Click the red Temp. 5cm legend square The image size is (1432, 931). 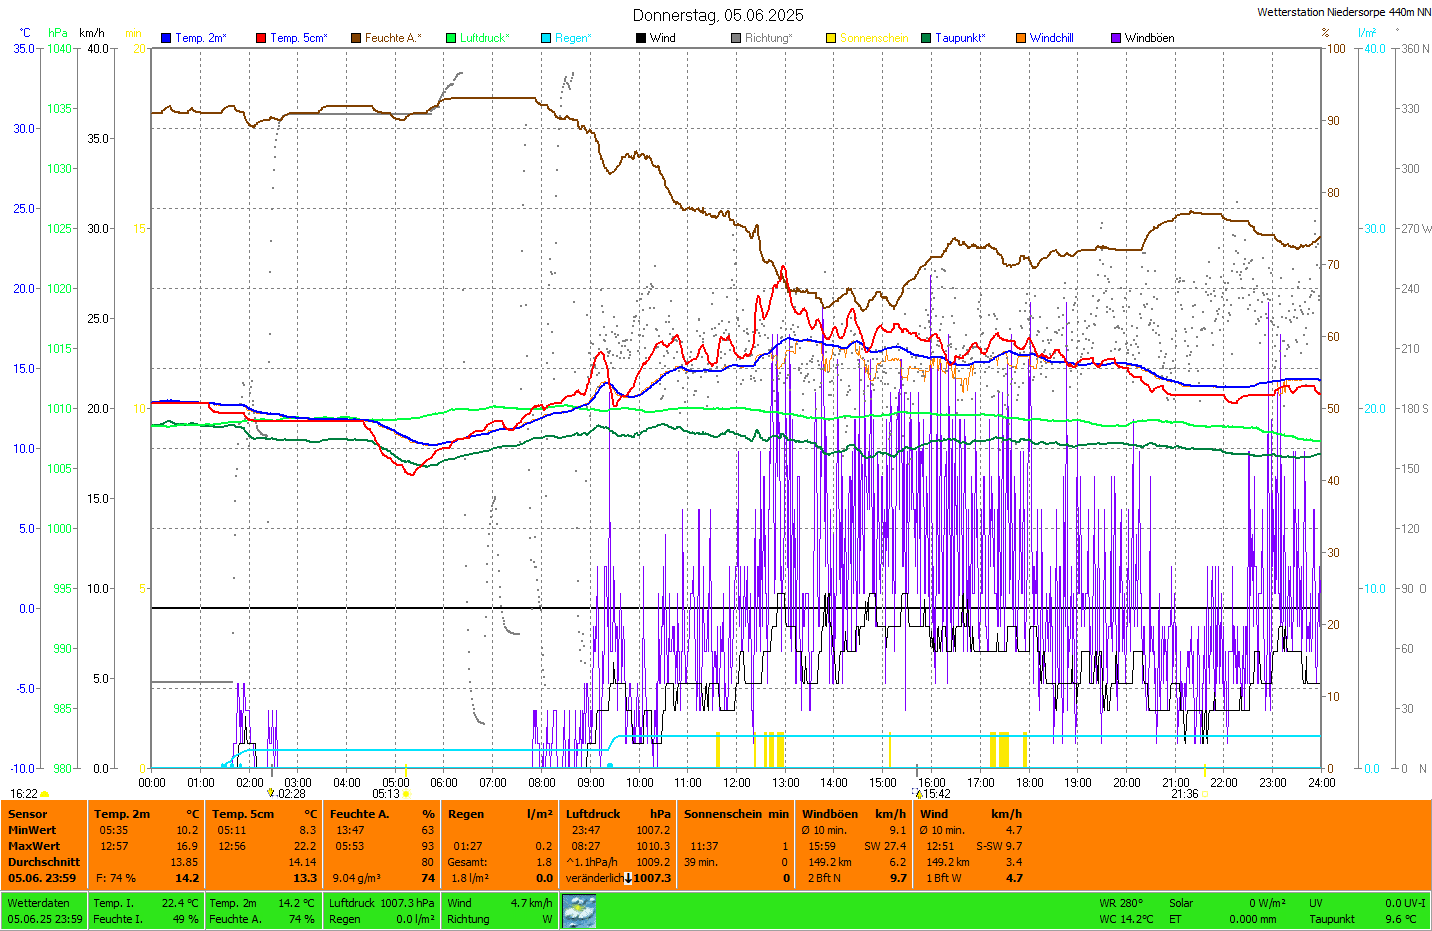[x=261, y=38]
